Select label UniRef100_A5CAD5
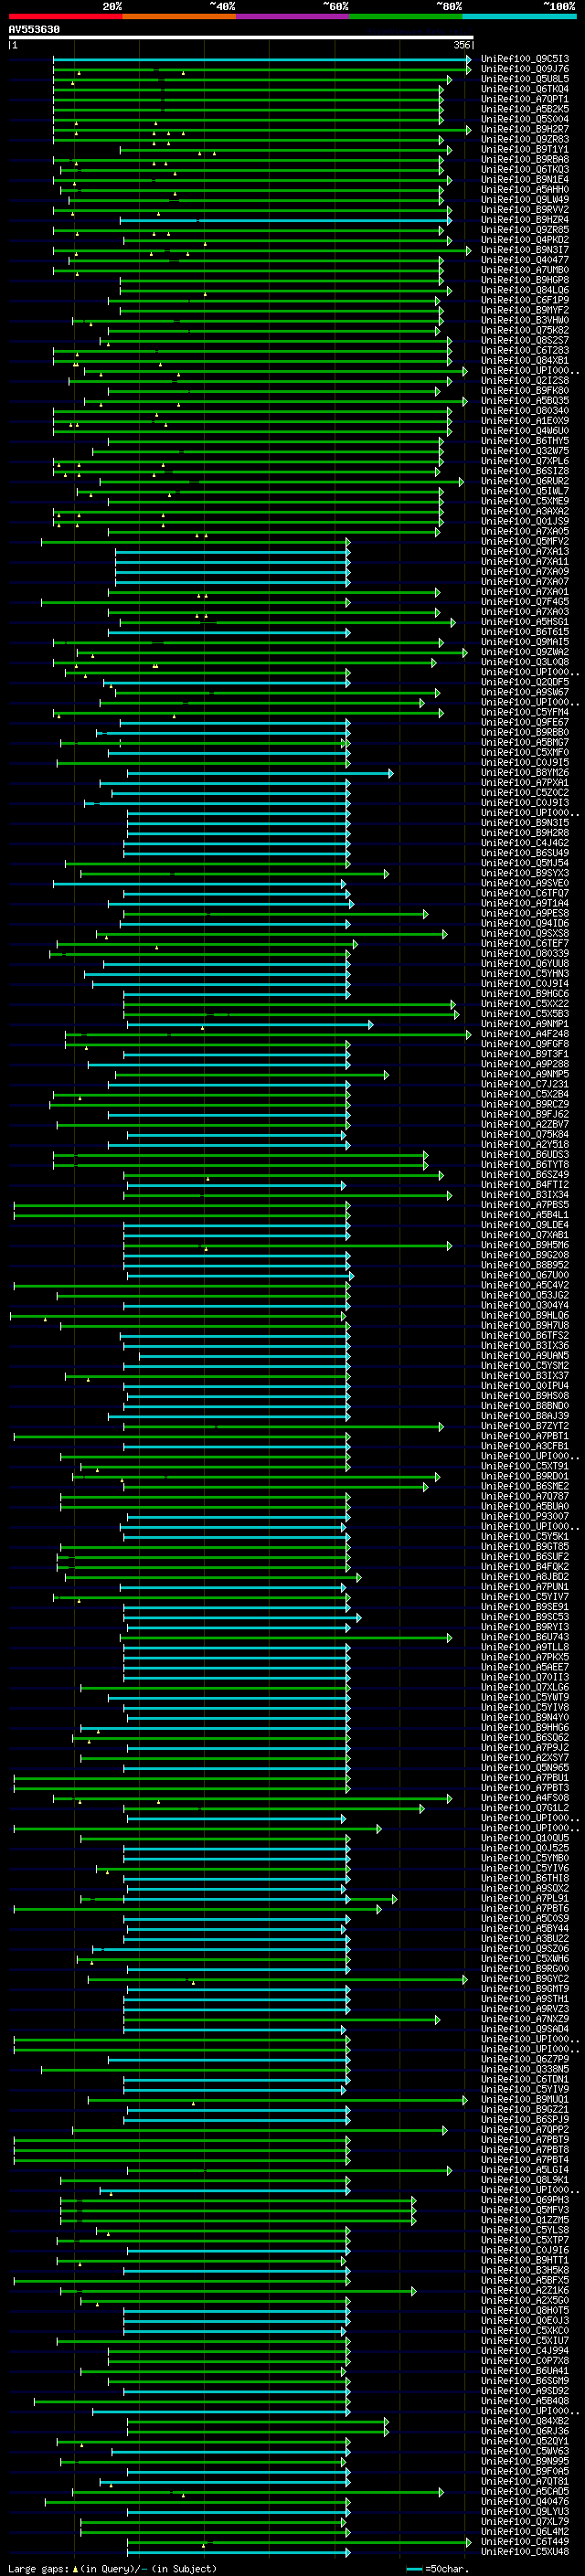 tap(525, 2491)
